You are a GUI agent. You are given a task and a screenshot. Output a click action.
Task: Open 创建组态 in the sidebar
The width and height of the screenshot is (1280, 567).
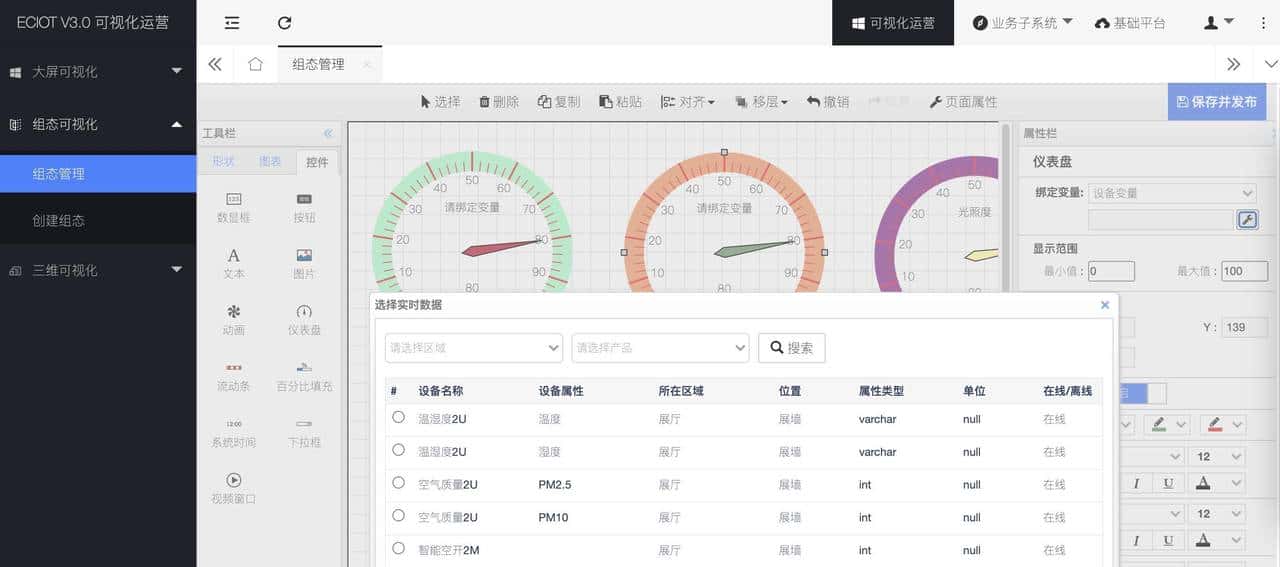[98, 220]
